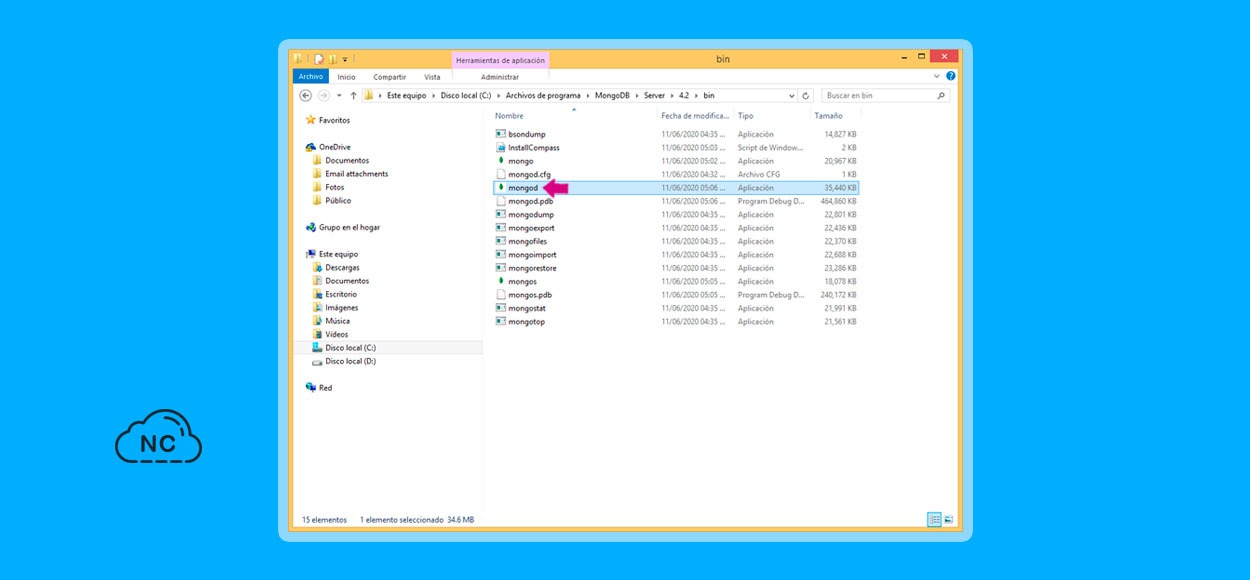Open the Vista ribbon tab
The height and width of the screenshot is (580, 1250).
pos(432,77)
